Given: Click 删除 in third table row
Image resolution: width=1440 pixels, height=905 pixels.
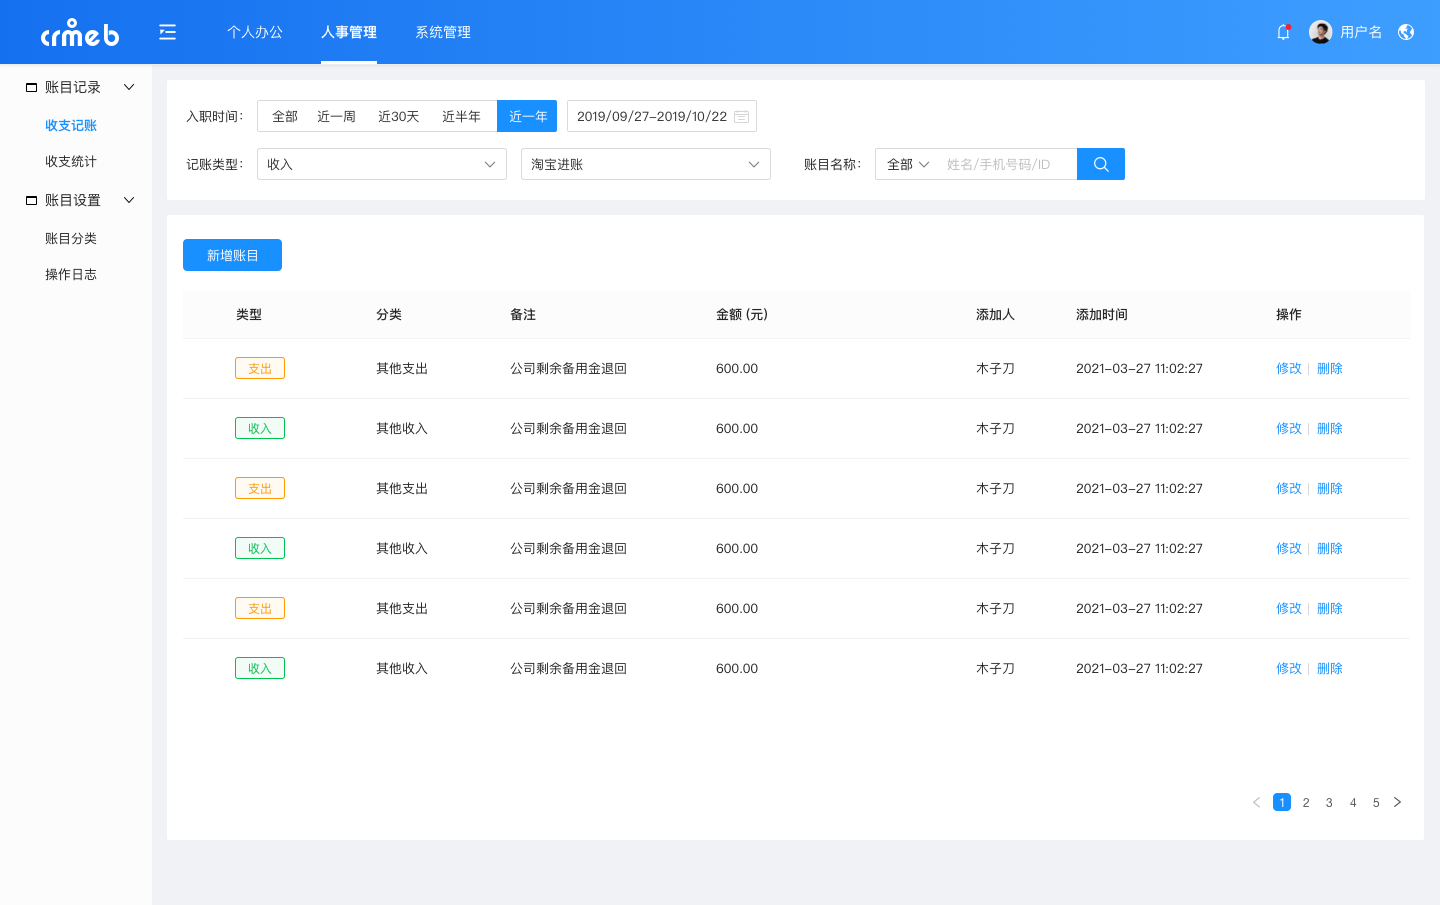Looking at the screenshot, I should 1330,488.
